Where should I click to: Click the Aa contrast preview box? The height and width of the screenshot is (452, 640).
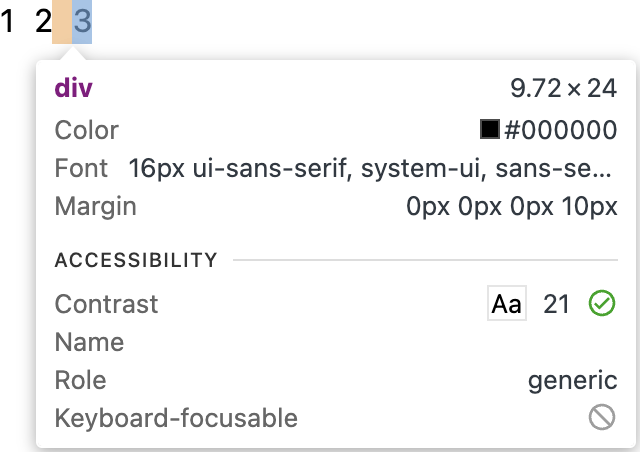click(506, 304)
